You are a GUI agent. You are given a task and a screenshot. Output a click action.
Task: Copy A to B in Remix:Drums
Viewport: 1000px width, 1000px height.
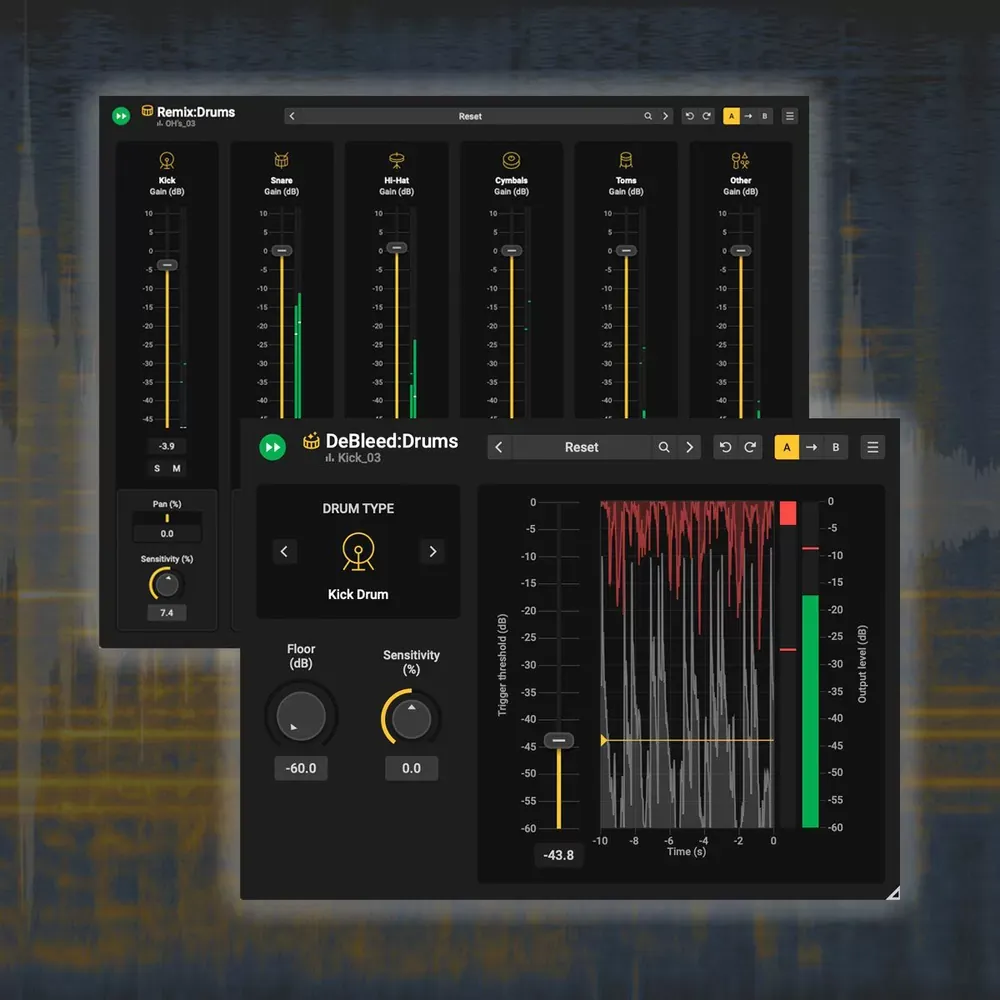(x=748, y=116)
